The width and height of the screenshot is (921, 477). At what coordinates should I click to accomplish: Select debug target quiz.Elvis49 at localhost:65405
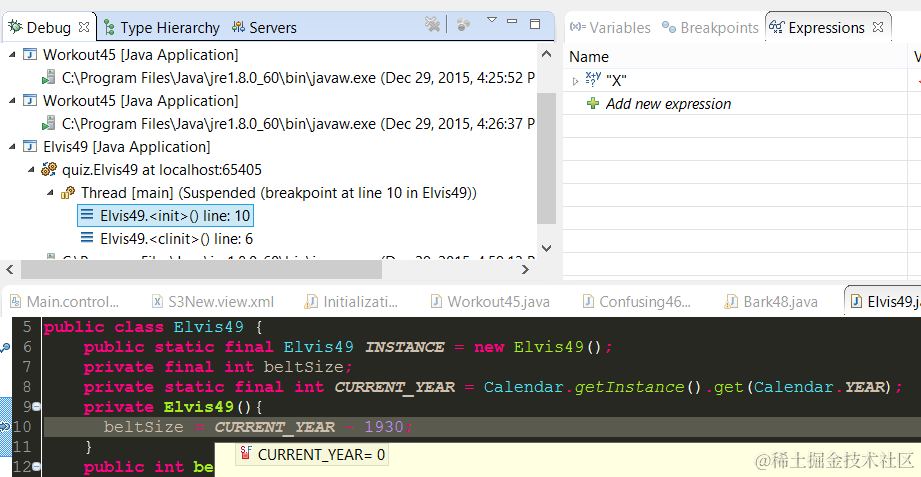click(152, 170)
